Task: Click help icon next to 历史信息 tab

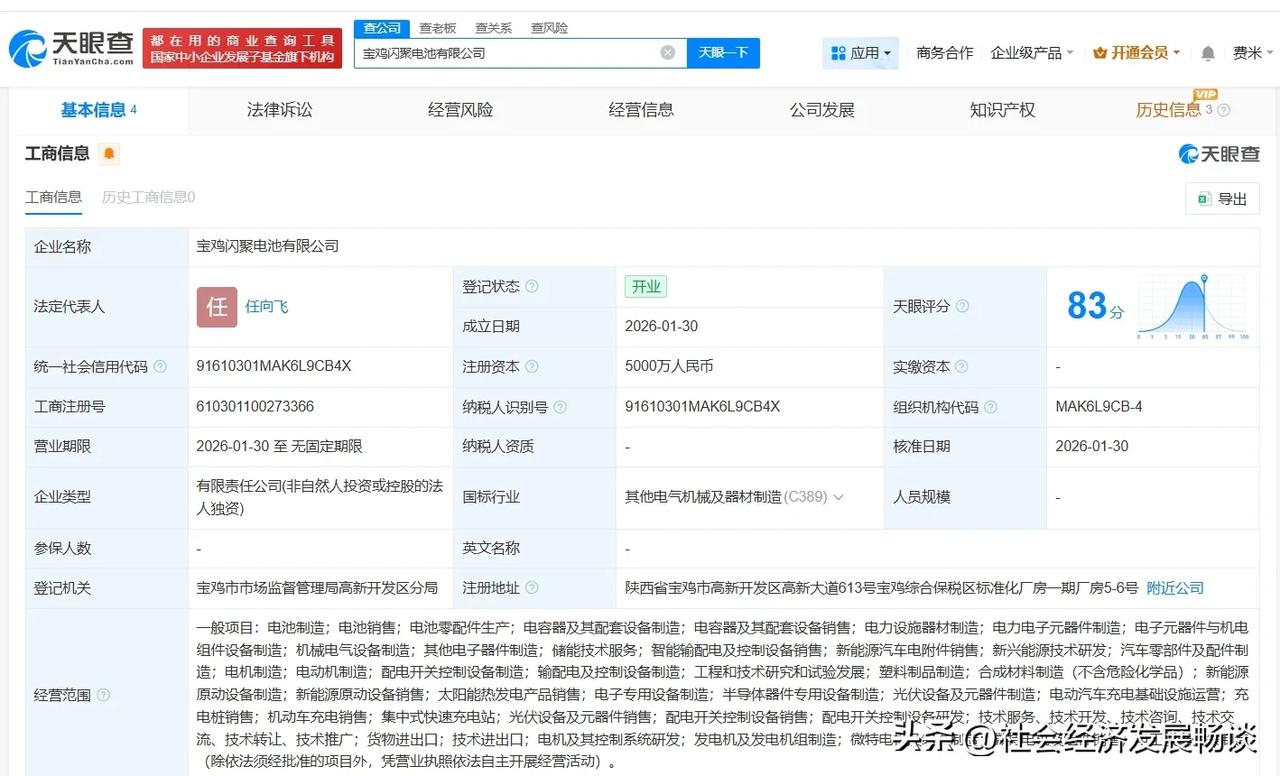Action: [x=1223, y=111]
